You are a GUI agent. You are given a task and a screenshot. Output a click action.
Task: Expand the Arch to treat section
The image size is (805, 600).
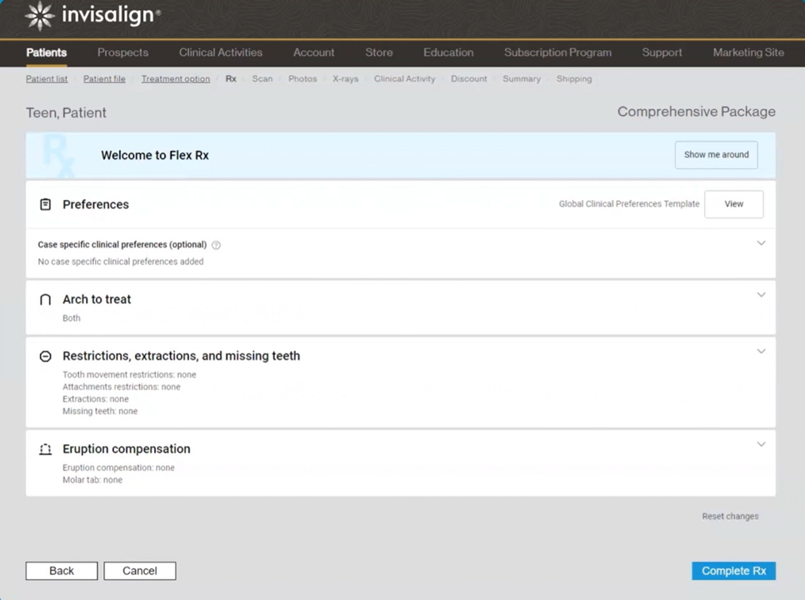(x=761, y=295)
